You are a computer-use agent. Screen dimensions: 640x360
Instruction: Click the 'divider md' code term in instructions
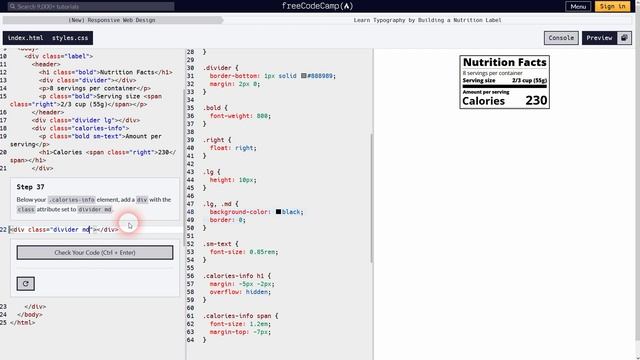(x=95, y=209)
